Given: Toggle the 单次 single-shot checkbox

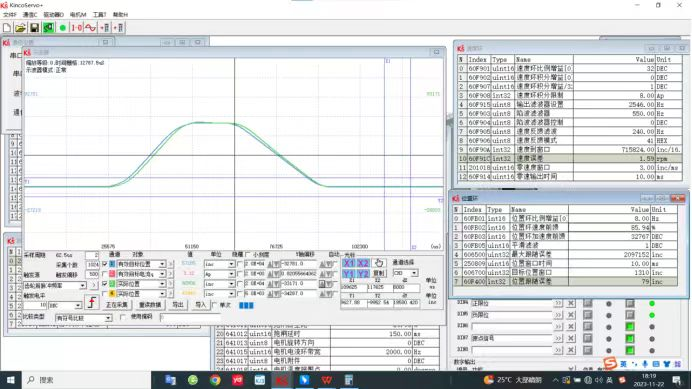Looking at the screenshot, I should point(215,305).
